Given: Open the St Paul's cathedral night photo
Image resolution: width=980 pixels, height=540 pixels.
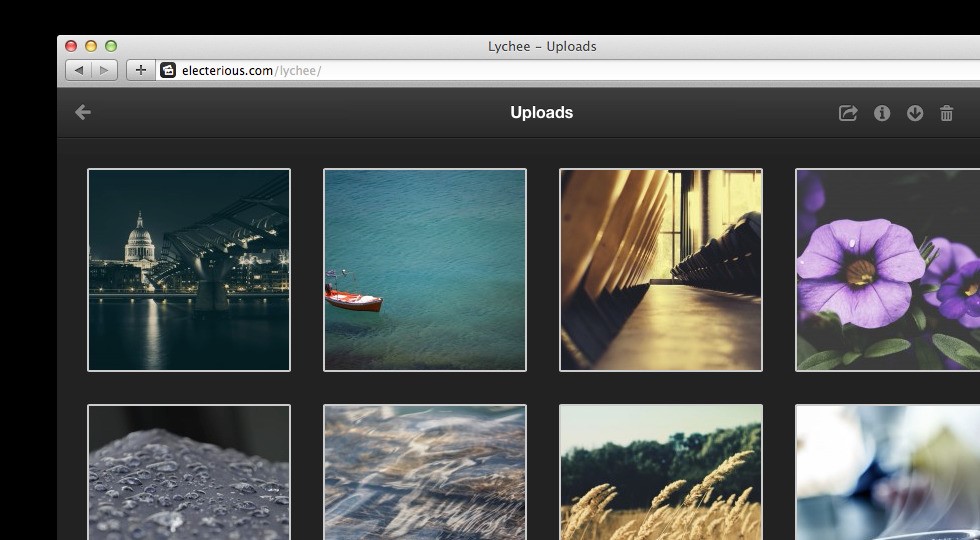Looking at the screenshot, I should point(189,270).
